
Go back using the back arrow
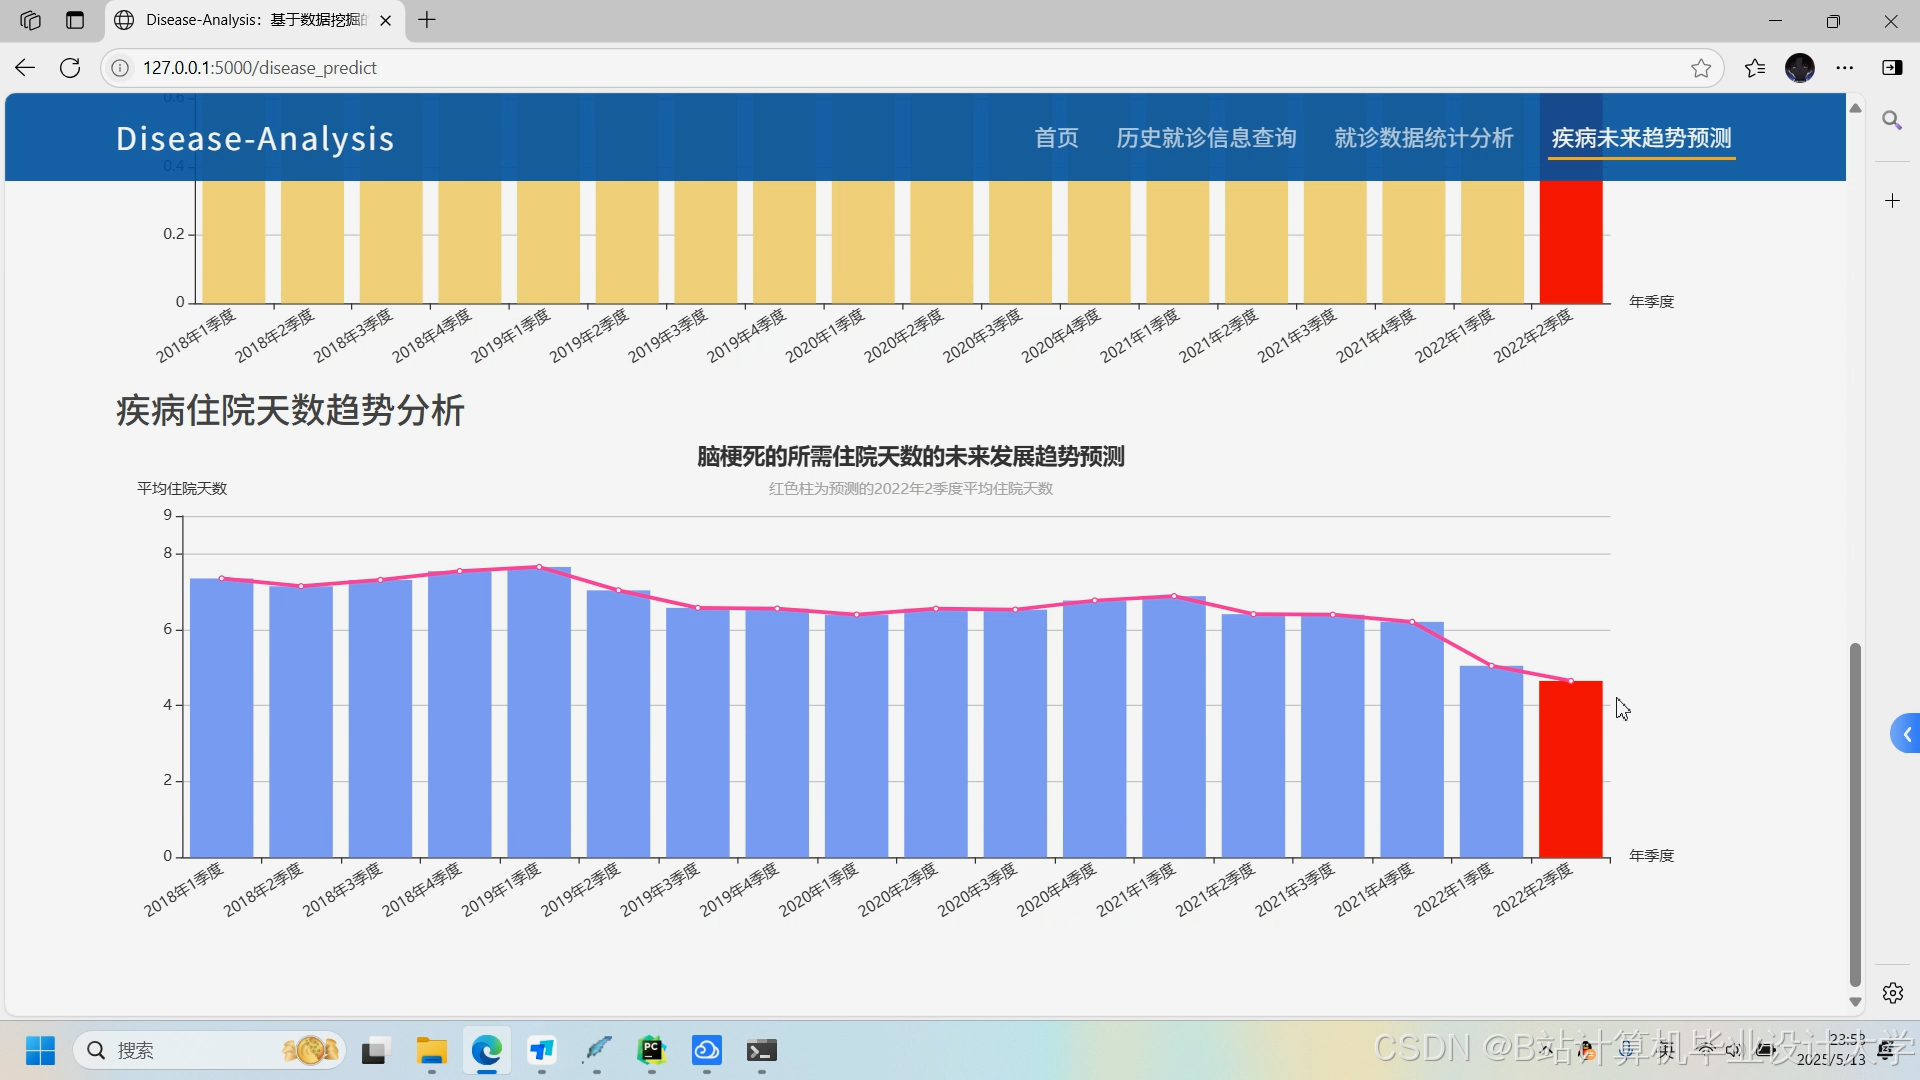tap(24, 67)
